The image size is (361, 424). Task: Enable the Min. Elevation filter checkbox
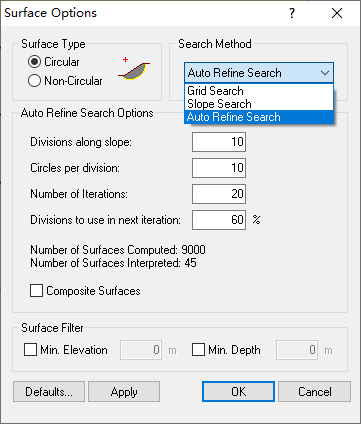[30, 350]
